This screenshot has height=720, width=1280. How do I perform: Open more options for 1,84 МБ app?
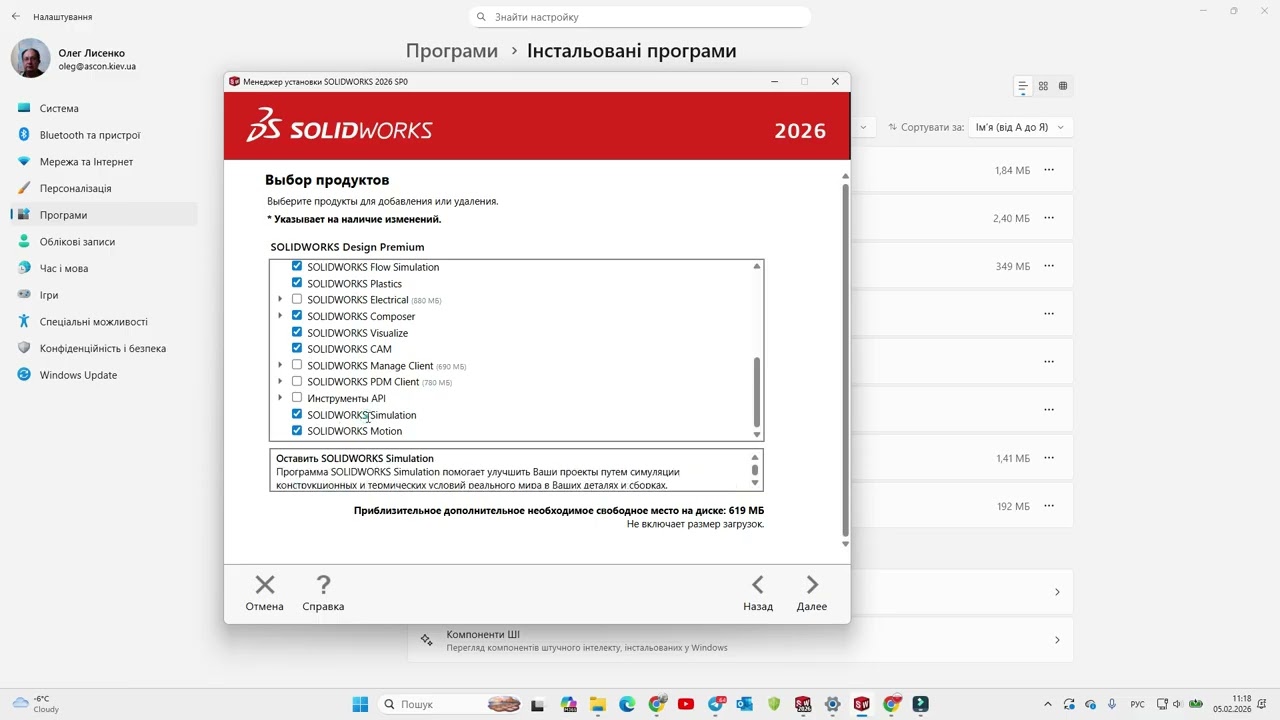(x=1049, y=170)
